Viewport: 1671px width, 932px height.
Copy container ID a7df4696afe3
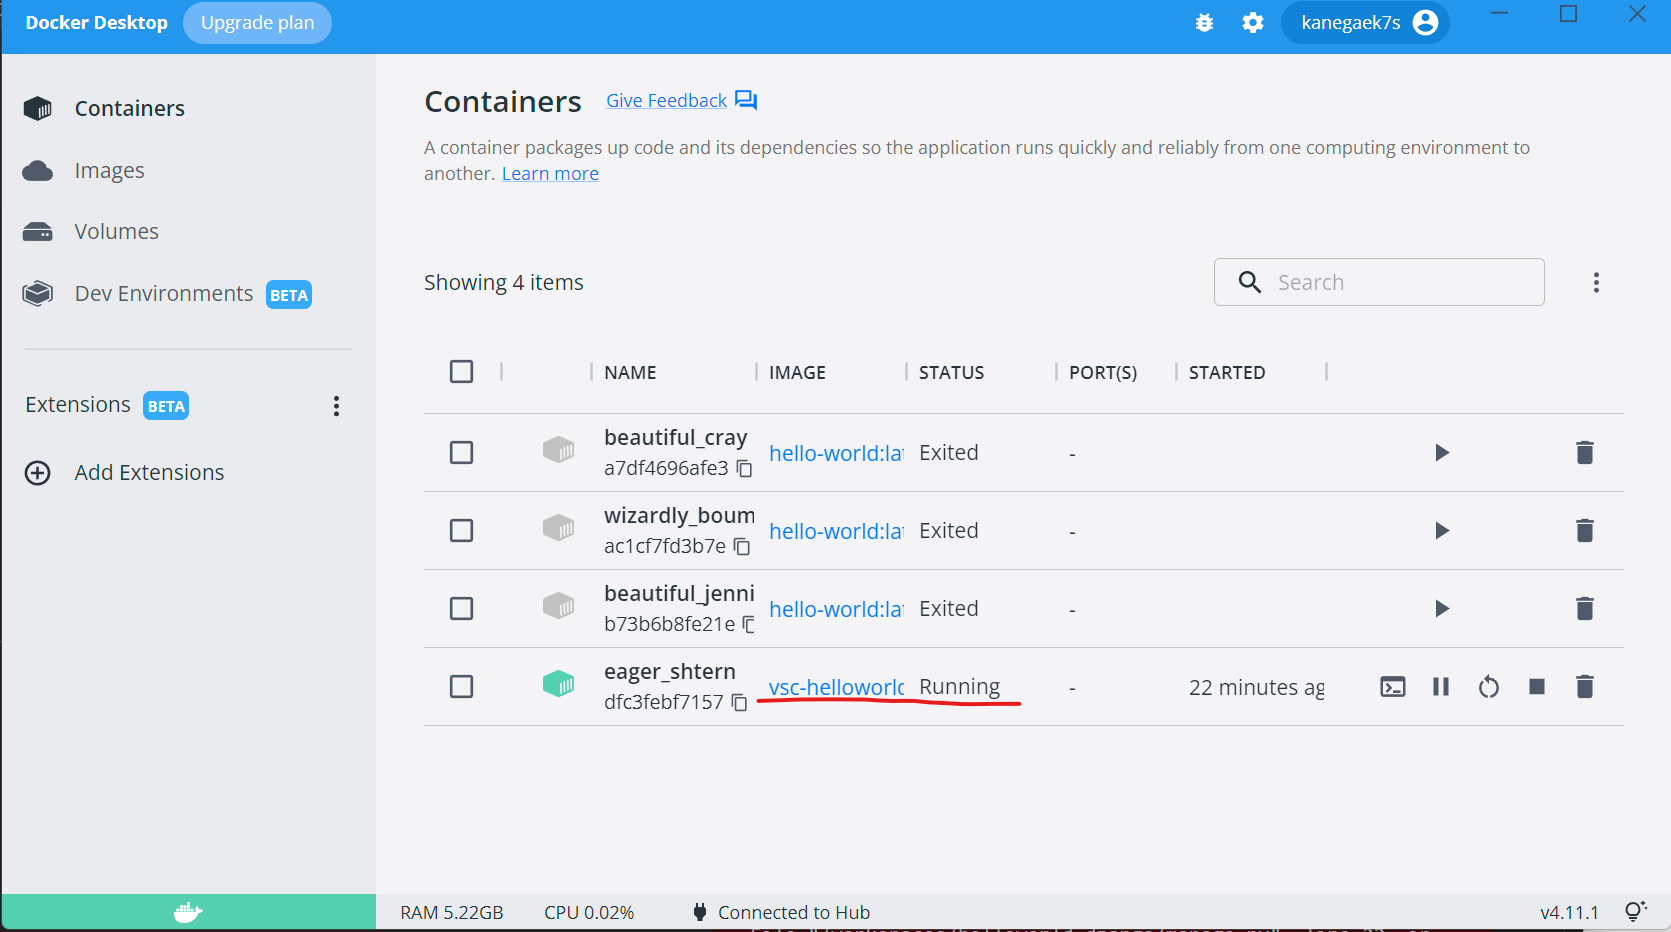point(745,469)
